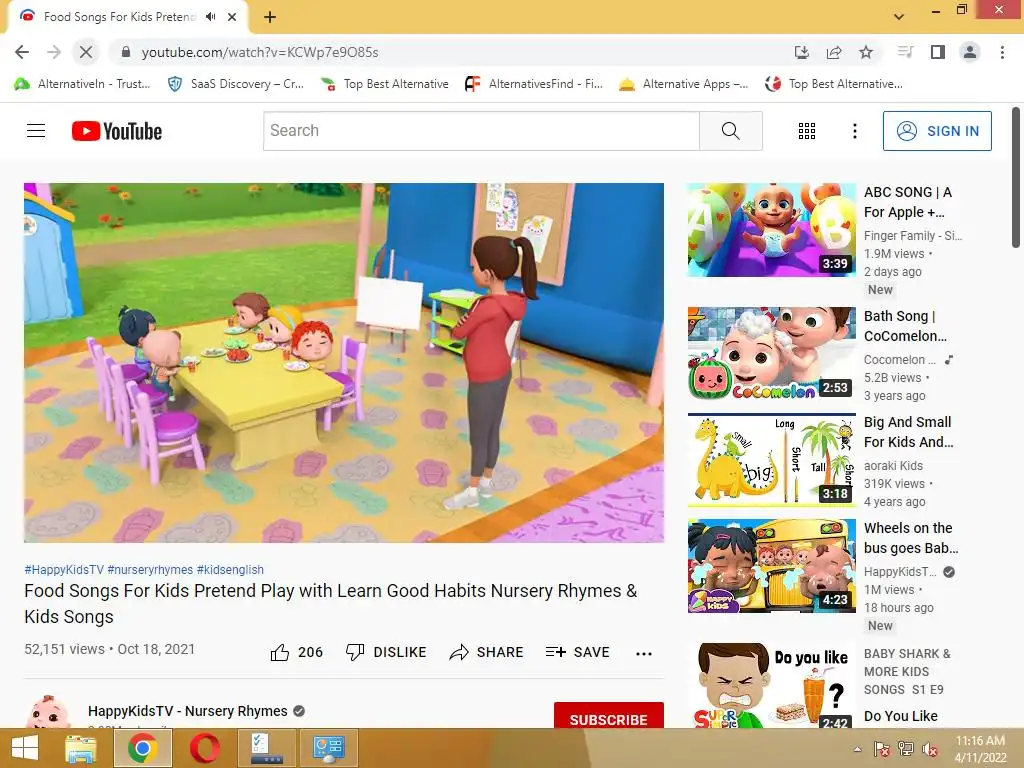Open the YouTube apps grid icon
Screen dimensions: 1024x768
coord(807,131)
